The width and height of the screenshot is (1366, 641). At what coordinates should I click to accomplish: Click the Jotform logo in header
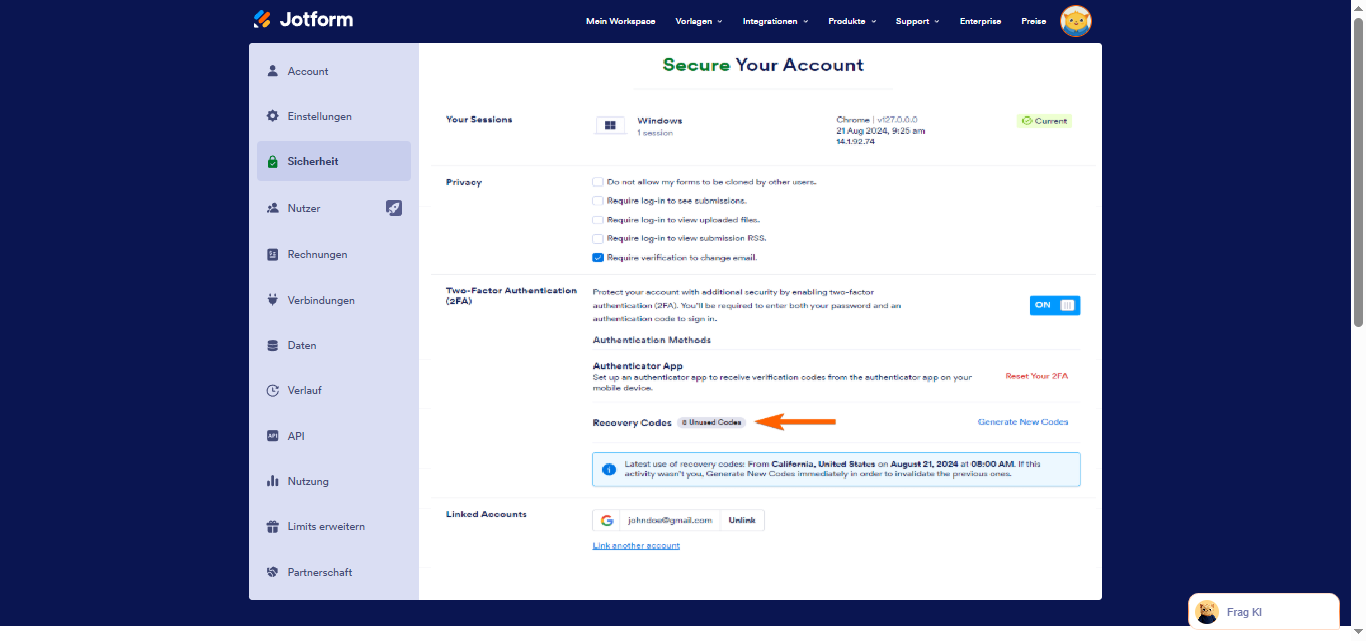pos(303,20)
